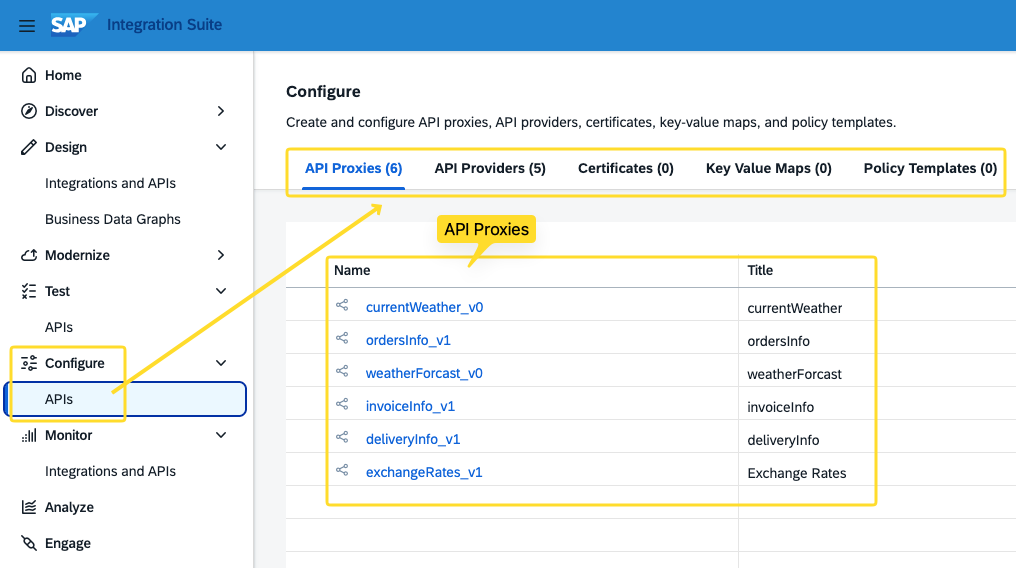The width and height of the screenshot is (1016, 568).
Task: Click the Modernize cloud icon
Action: [29, 255]
